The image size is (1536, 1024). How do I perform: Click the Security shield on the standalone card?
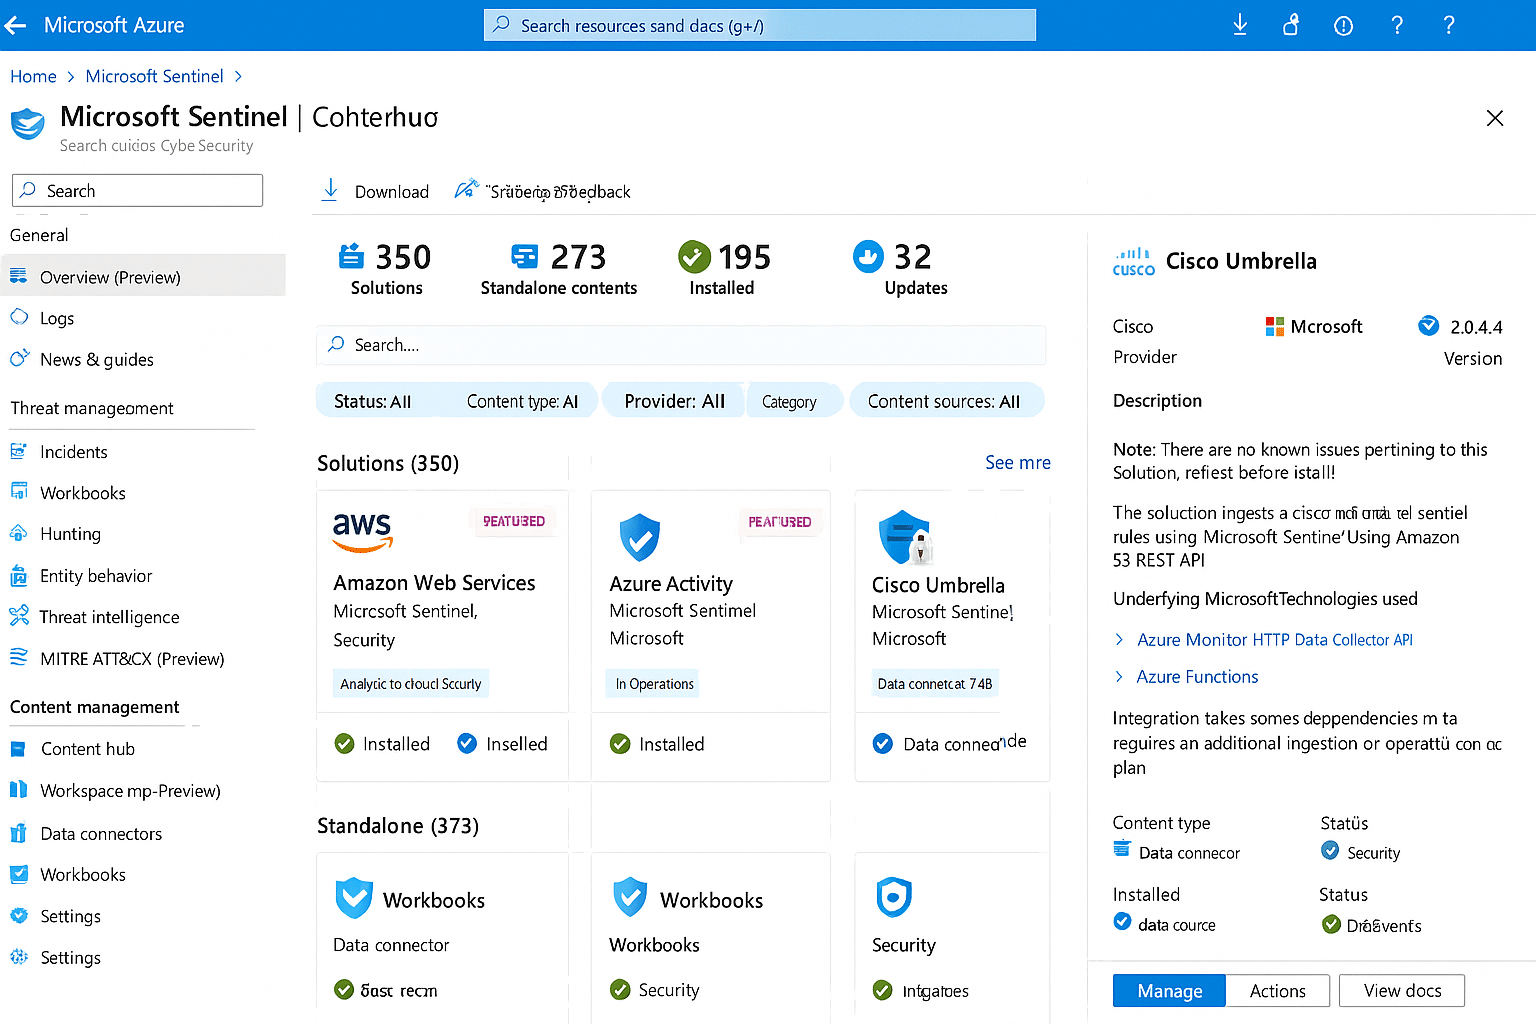pyautogui.click(x=894, y=897)
